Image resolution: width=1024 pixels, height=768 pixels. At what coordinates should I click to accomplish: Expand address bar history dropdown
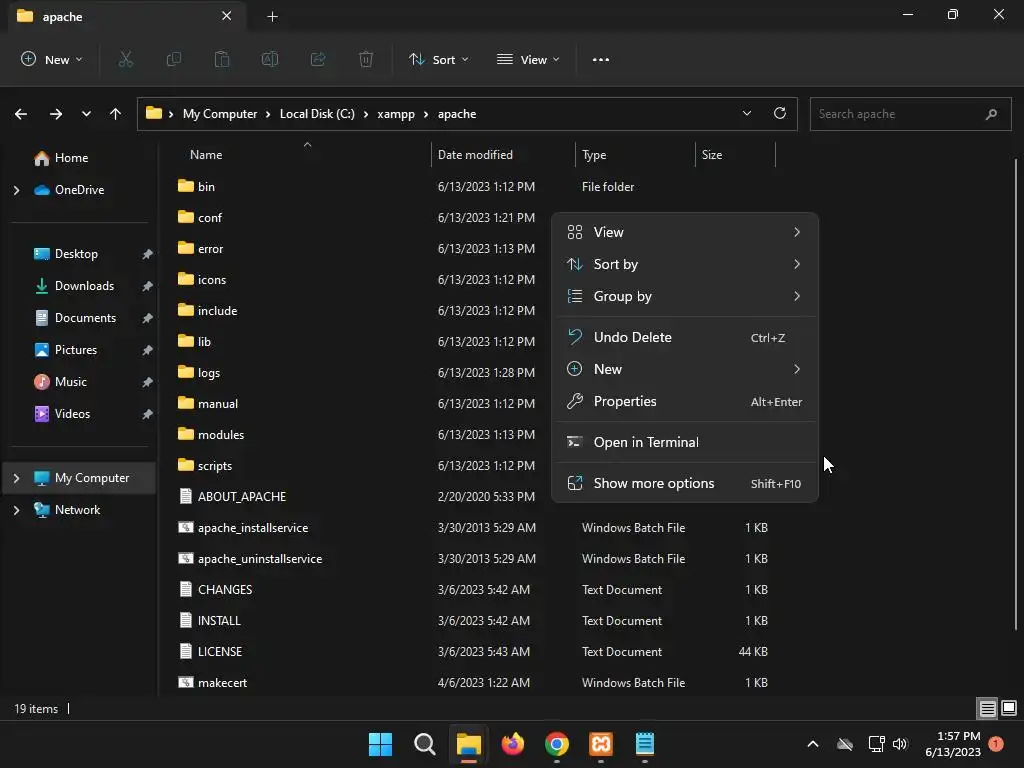tap(746, 113)
